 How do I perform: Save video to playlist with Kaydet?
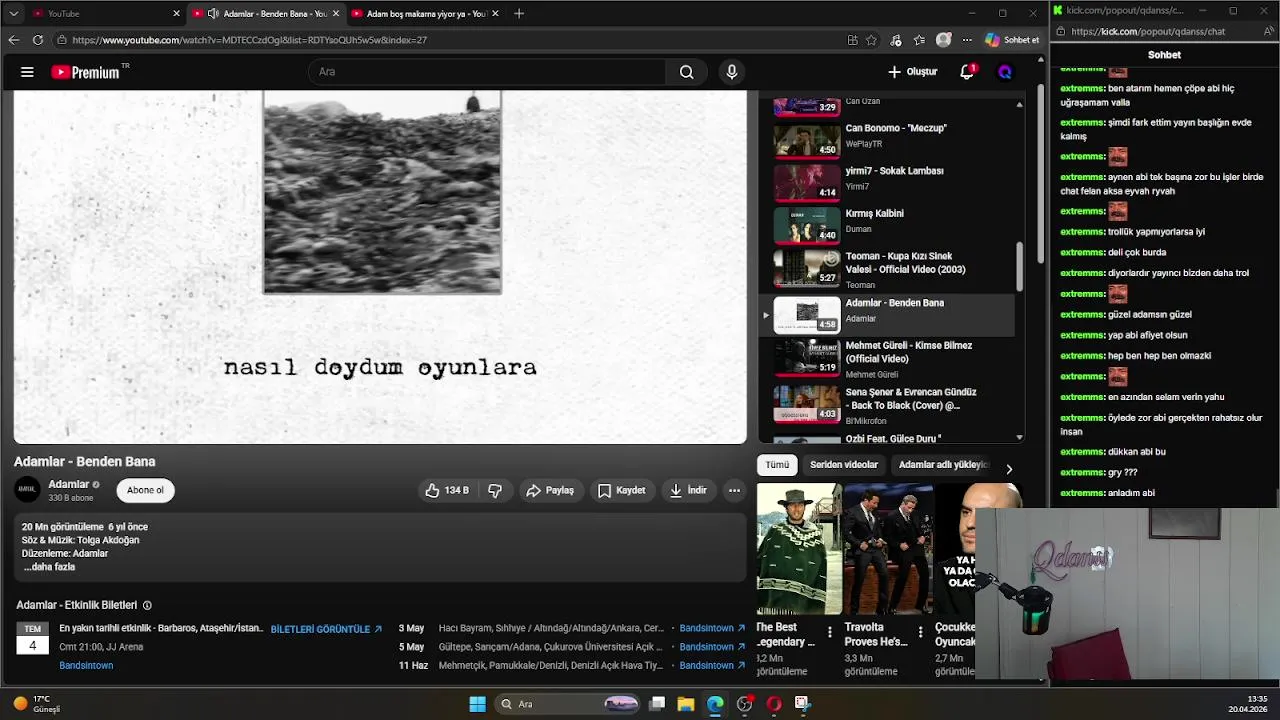coord(622,490)
